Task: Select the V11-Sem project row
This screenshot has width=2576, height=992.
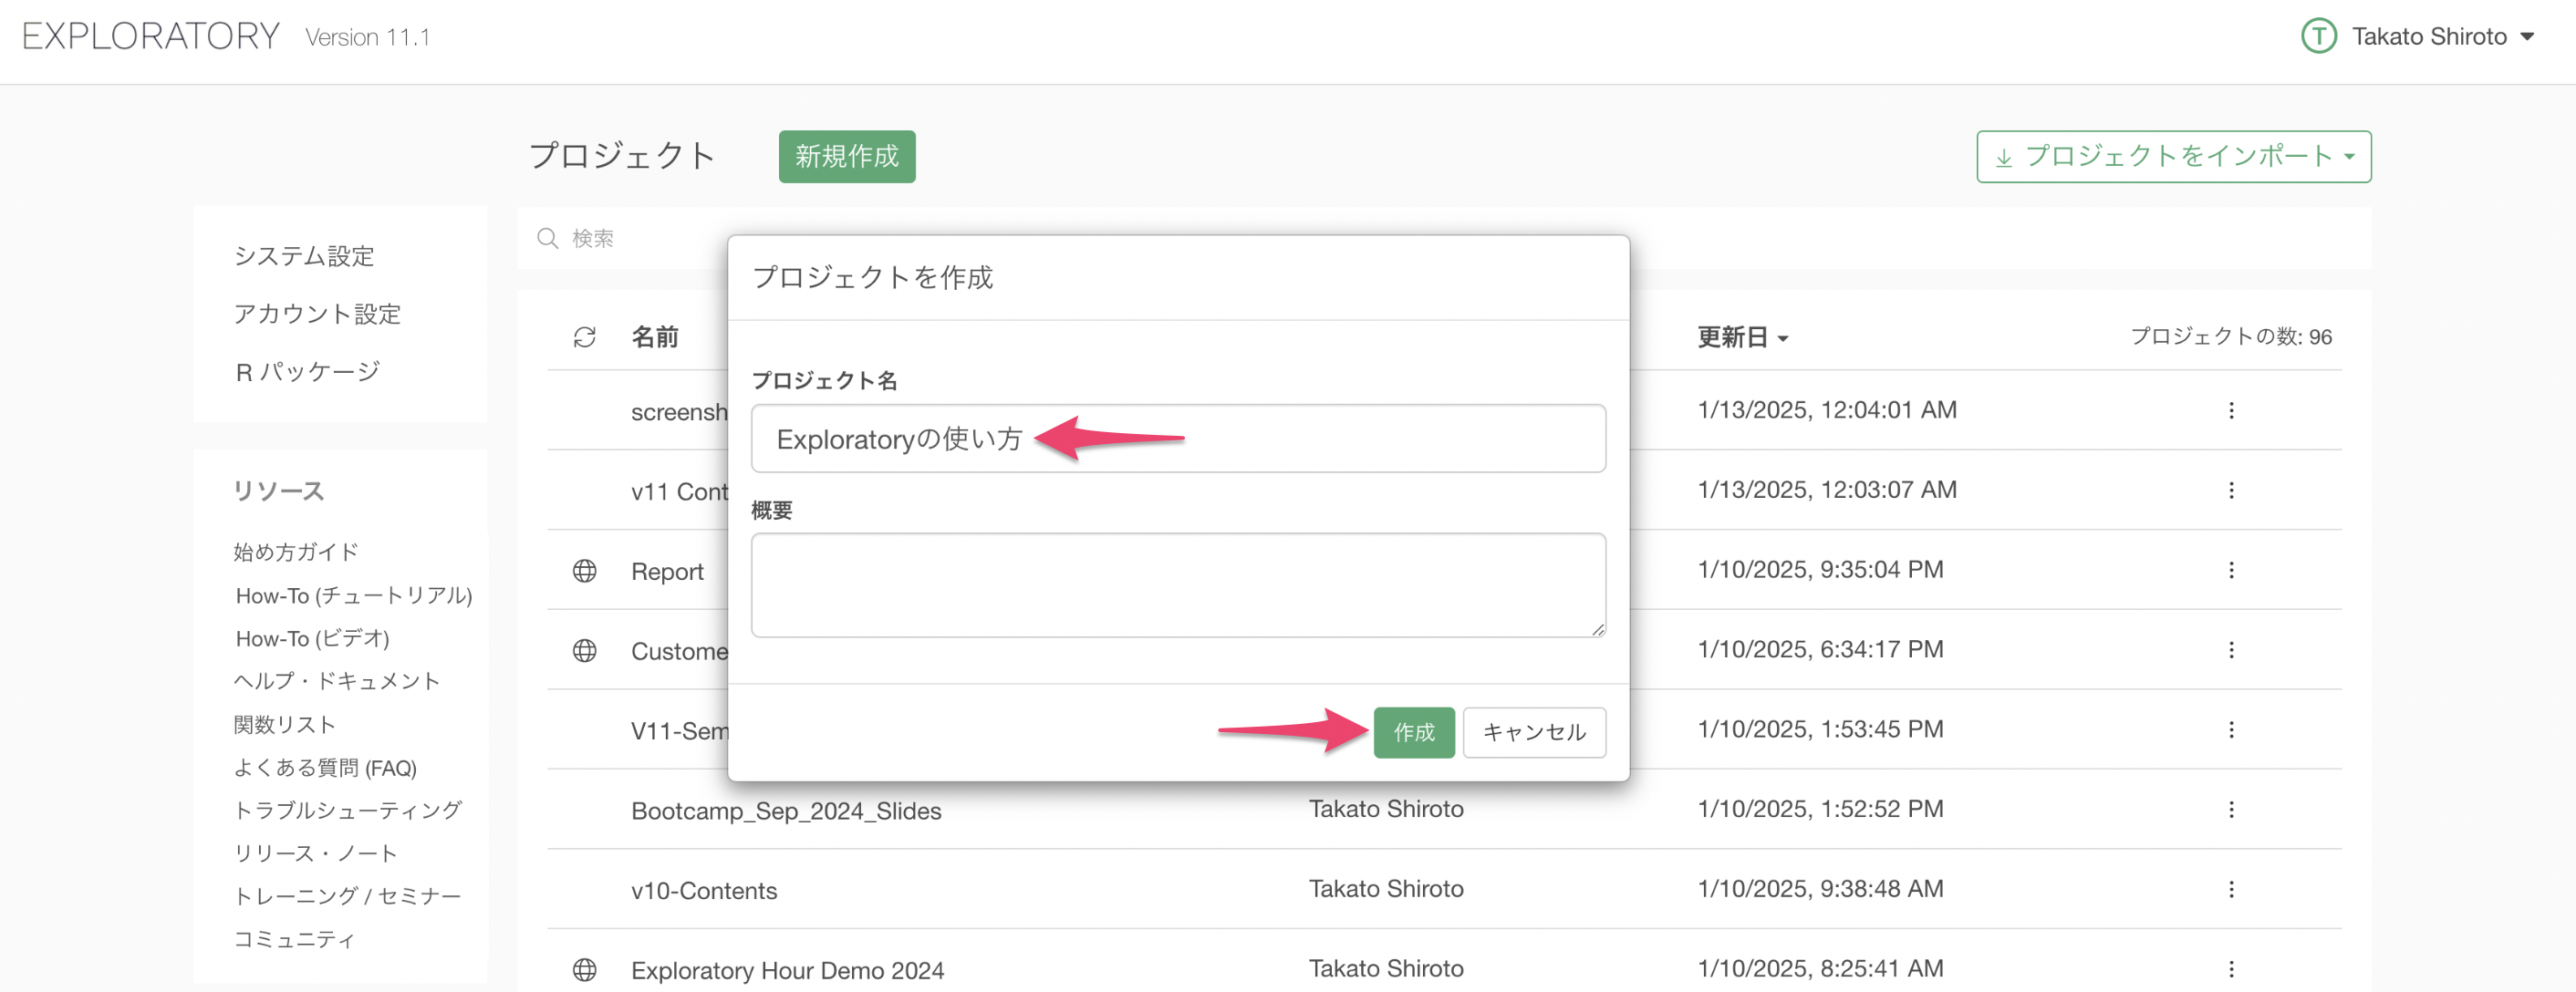Action: (x=679, y=731)
